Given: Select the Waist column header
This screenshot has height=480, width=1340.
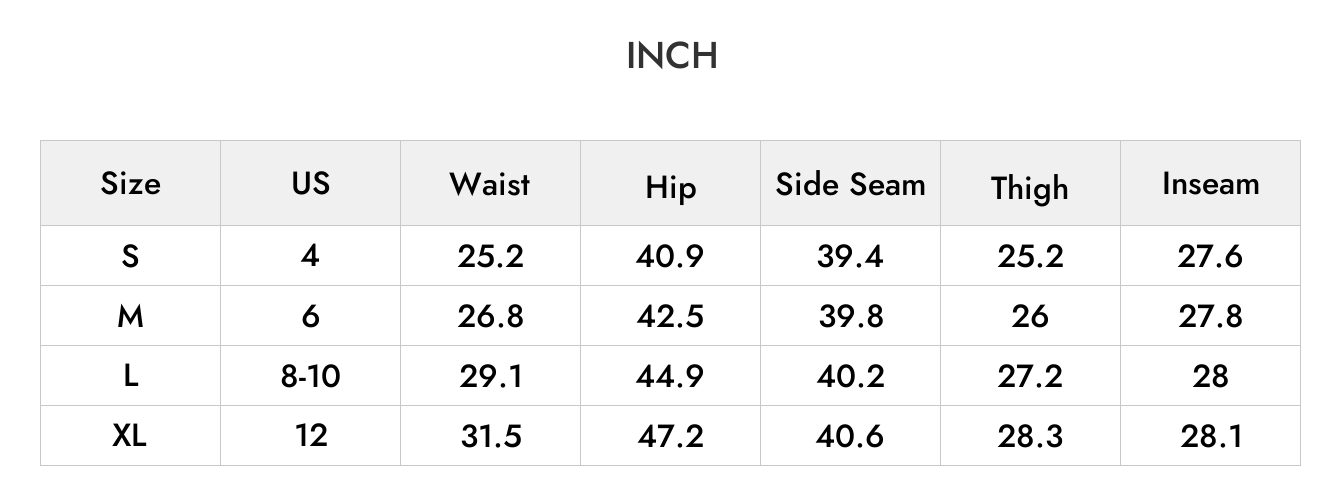Looking at the screenshot, I should point(490,184).
